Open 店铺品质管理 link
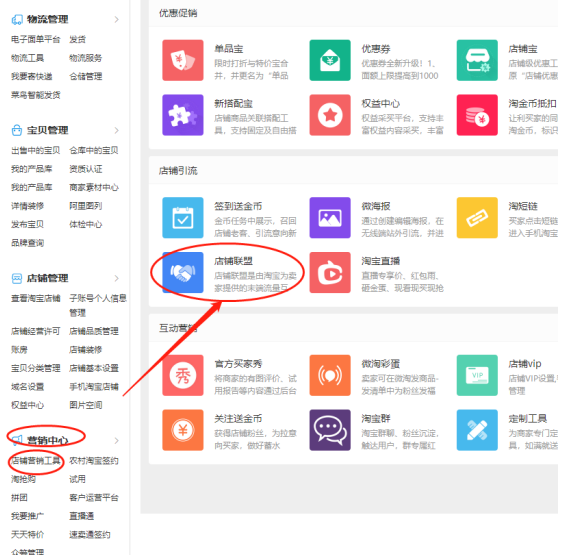The width and height of the screenshot is (576, 555). tap(94, 331)
